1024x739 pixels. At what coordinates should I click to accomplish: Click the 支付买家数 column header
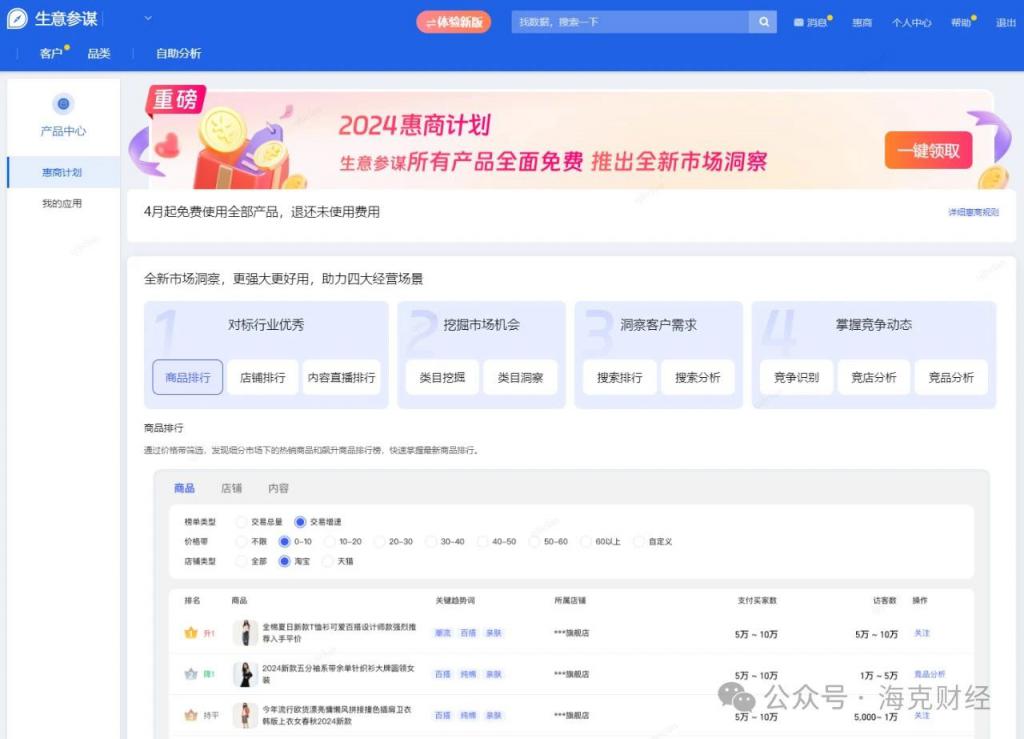[x=757, y=600]
